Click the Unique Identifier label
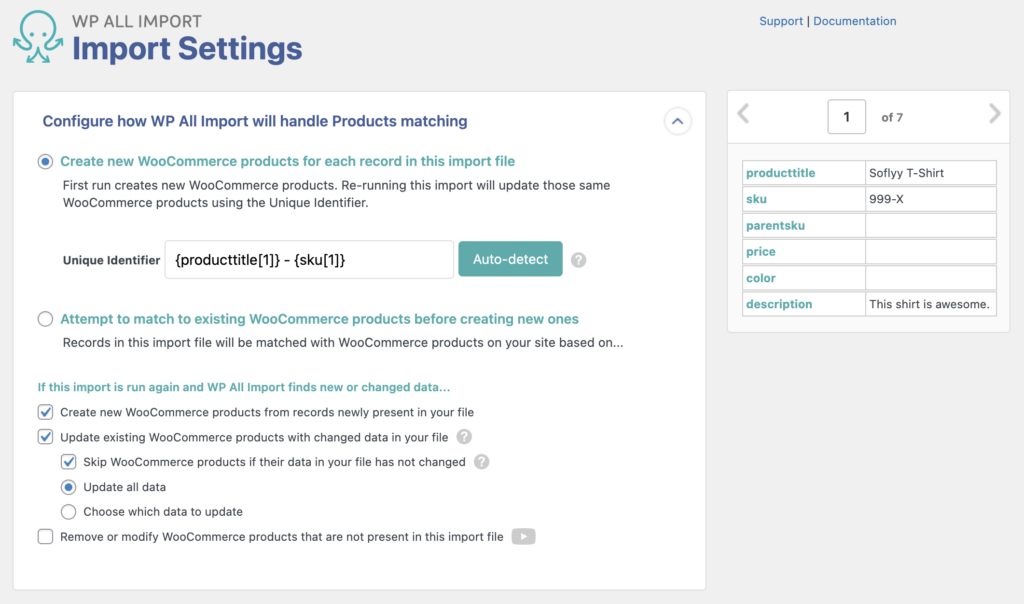Screen dimensions: 1024x604 (x=111, y=260)
